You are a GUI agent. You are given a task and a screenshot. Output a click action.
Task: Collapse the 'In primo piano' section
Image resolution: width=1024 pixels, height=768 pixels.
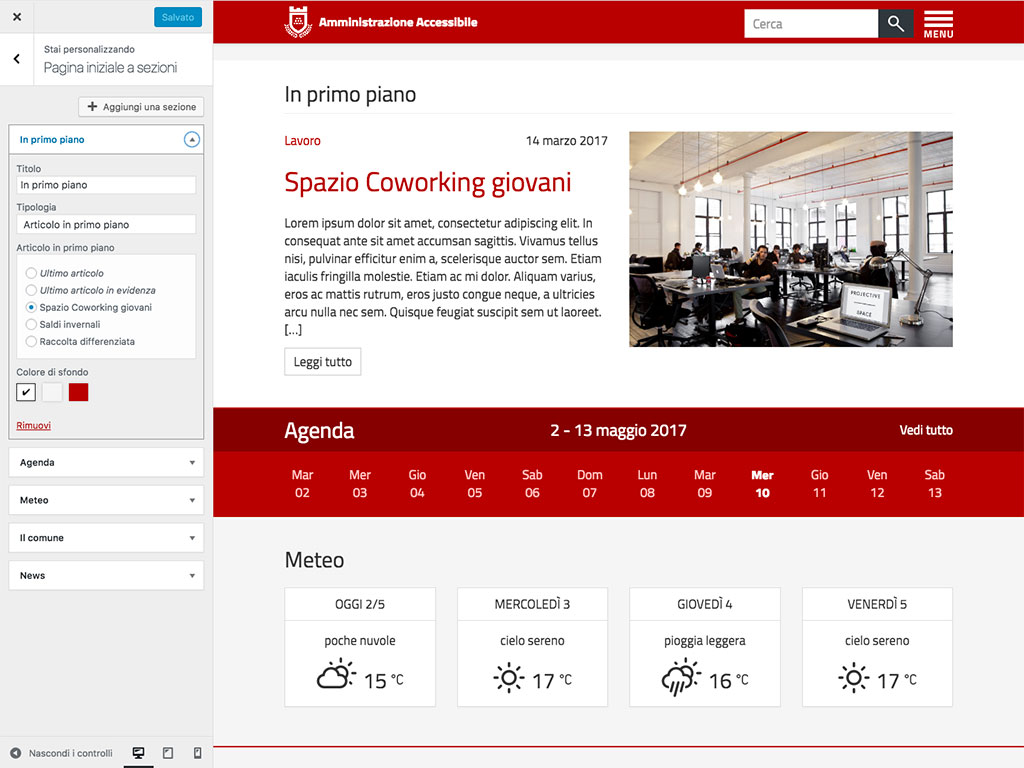tap(192, 140)
